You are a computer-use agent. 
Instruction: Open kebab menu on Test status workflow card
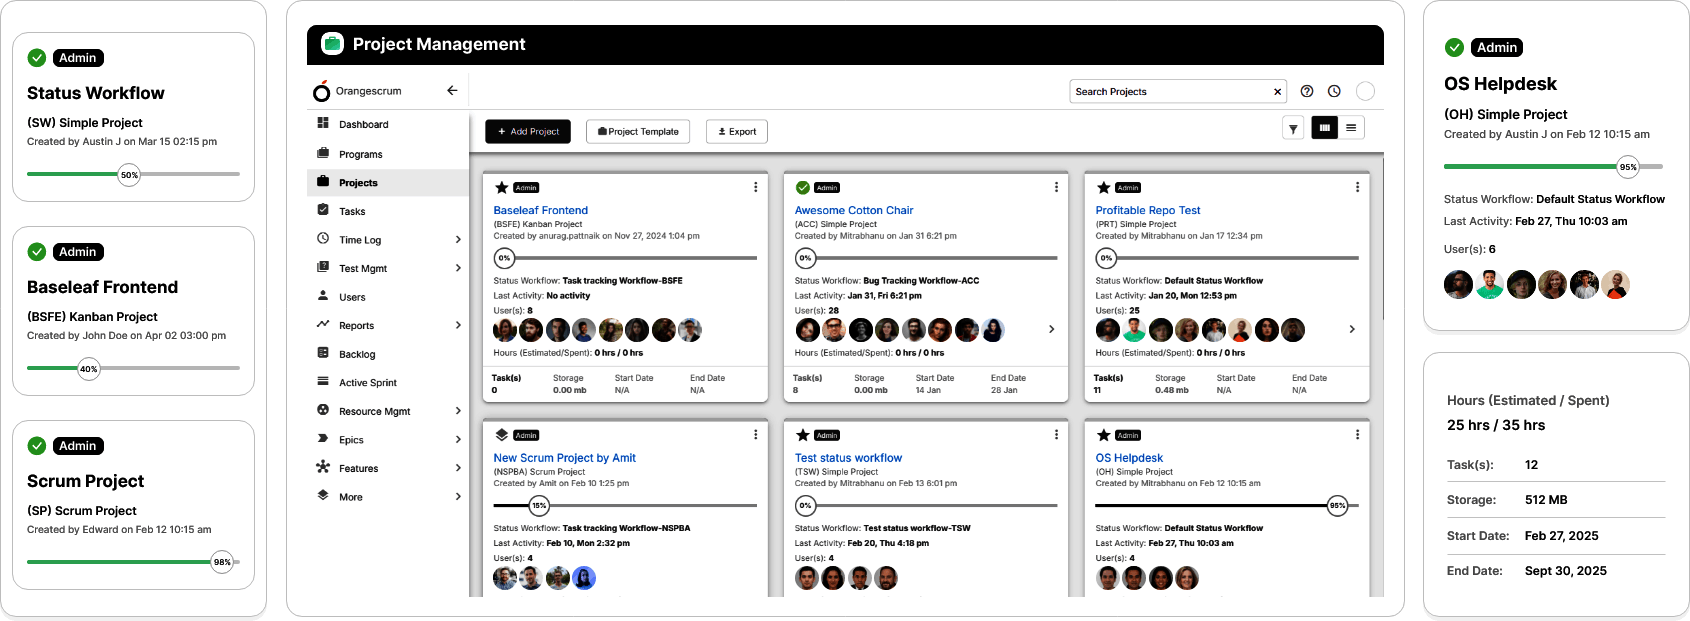1056,435
